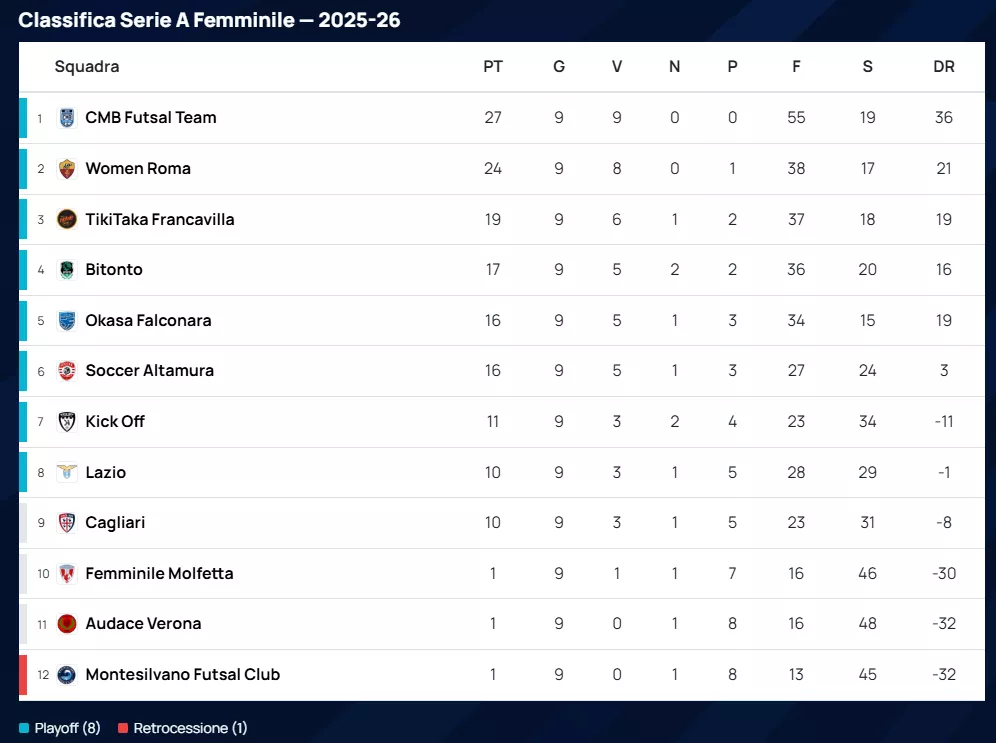The width and height of the screenshot is (996, 743).
Task: Click the red Retrocessione legend swatch
Action: click(x=123, y=728)
